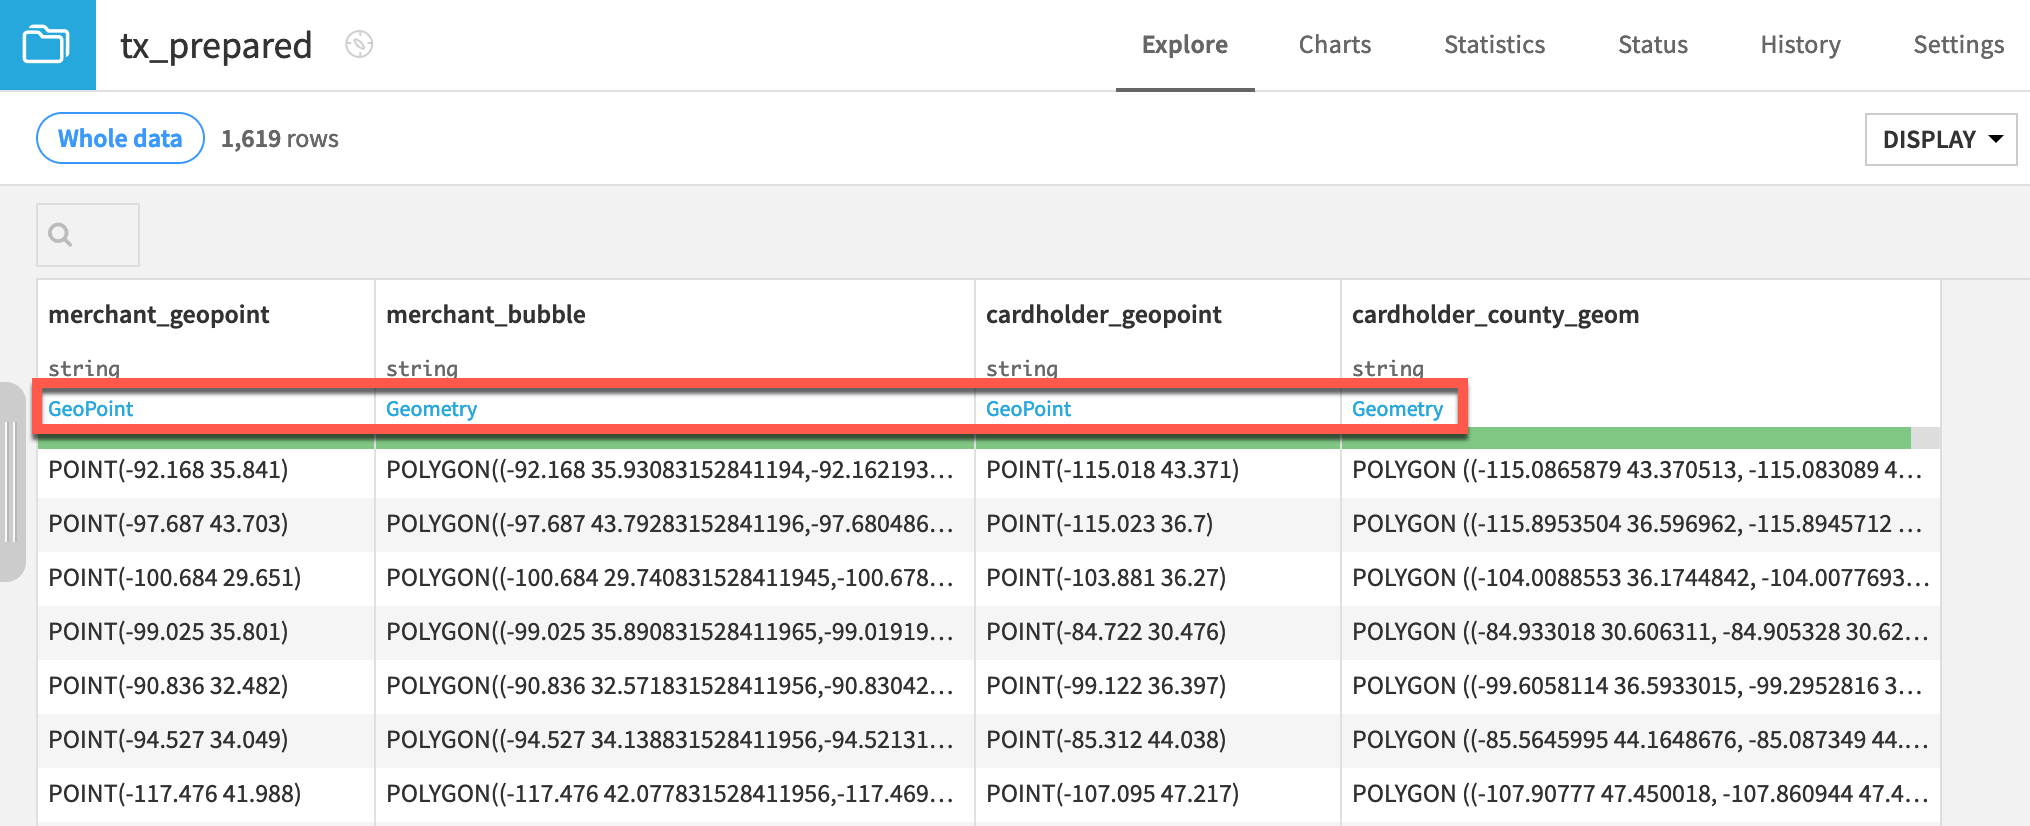Click the 1,619 rows count
The height and width of the screenshot is (826, 2030).
(280, 139)
